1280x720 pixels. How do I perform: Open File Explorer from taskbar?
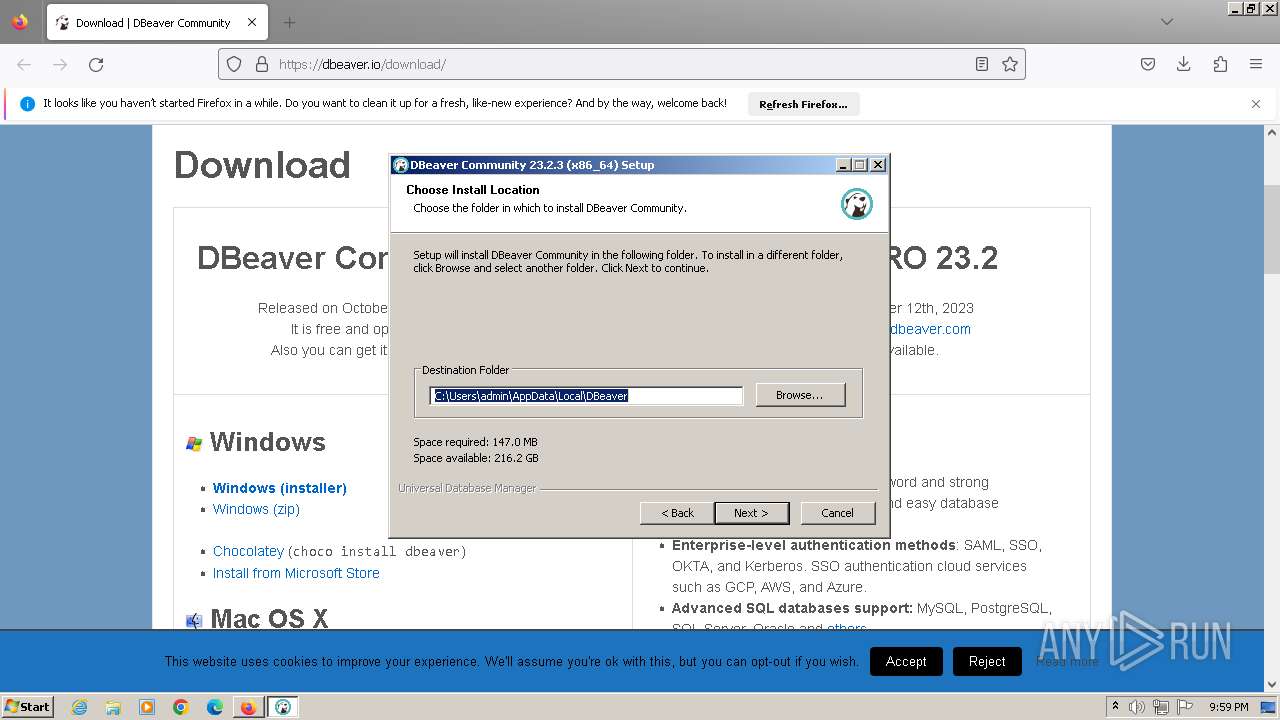(x=113, y=707)
